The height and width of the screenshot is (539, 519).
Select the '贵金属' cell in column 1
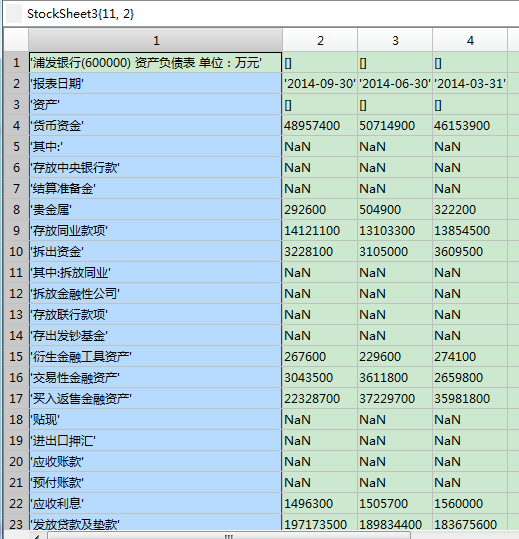click(x=155, y=209)
